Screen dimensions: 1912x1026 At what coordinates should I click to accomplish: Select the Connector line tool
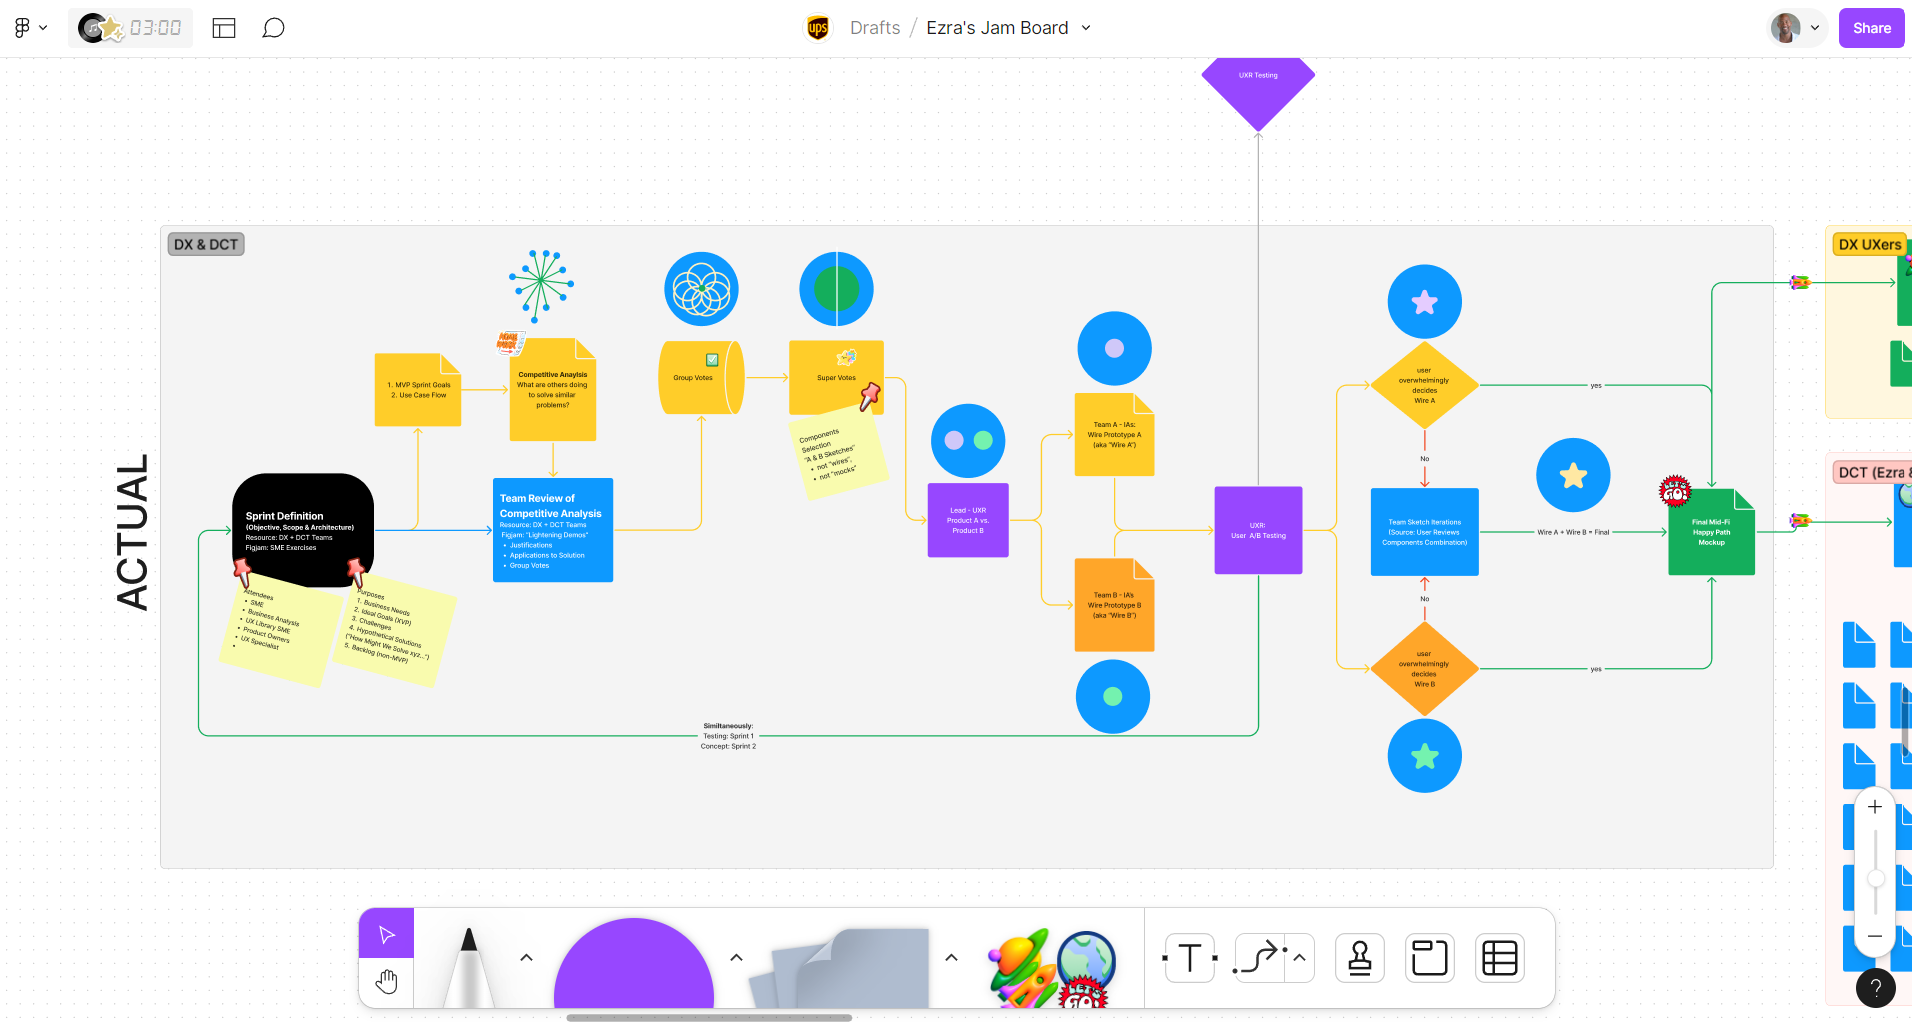pos(1259,958)
